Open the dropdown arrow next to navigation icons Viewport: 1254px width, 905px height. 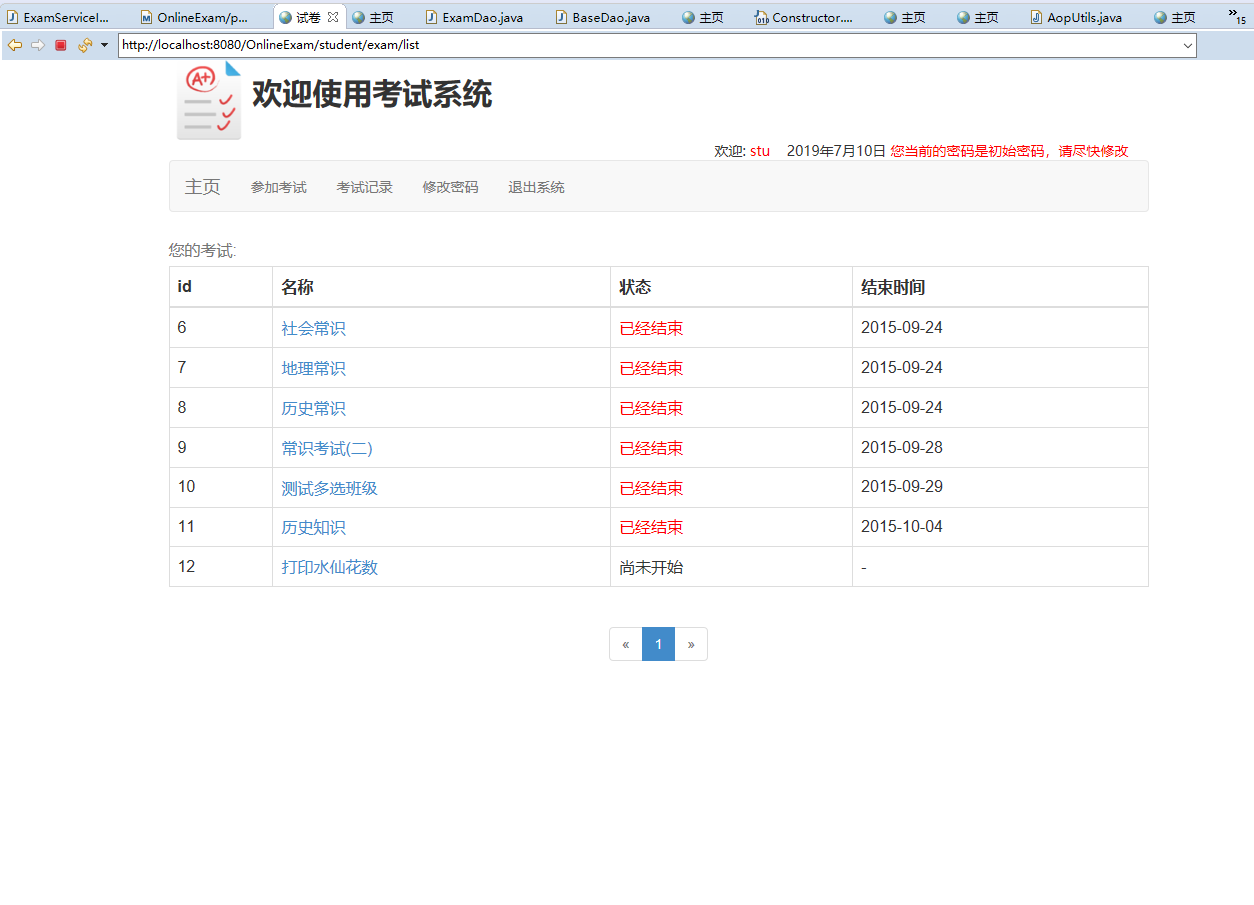click(105, 45)
